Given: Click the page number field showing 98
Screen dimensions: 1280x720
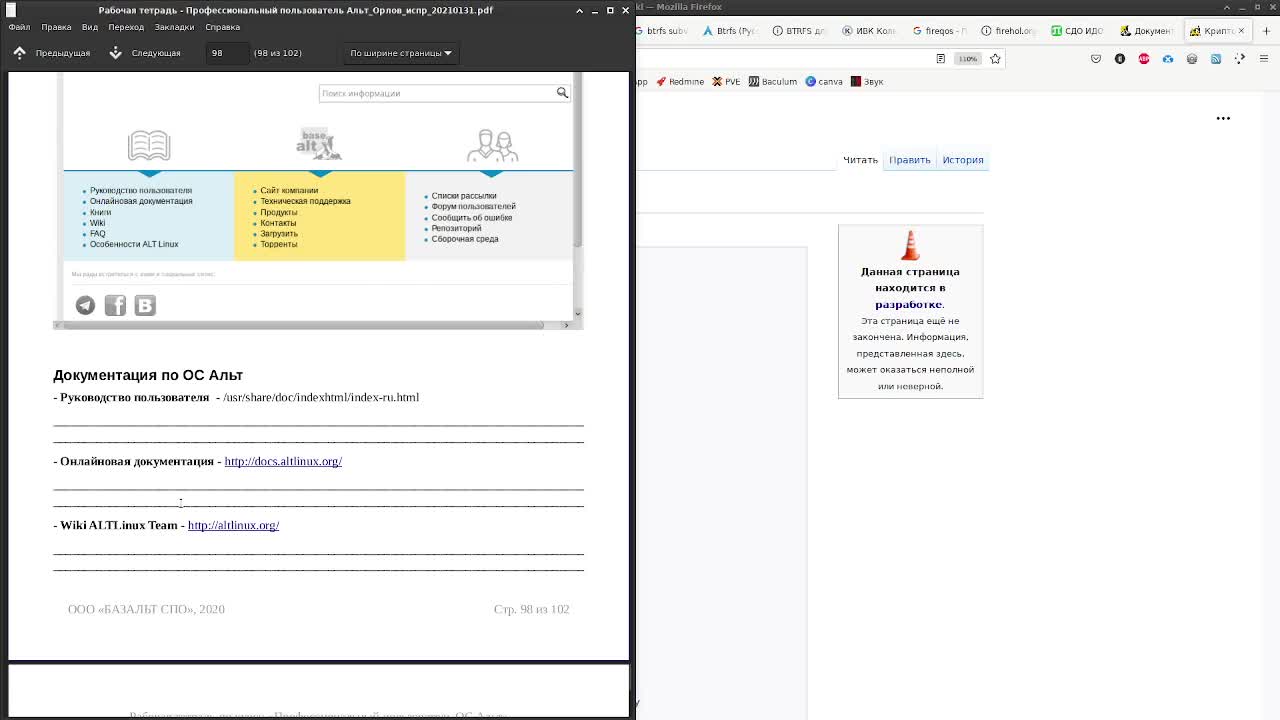Looking at the screenshot, I should [227, 53].
